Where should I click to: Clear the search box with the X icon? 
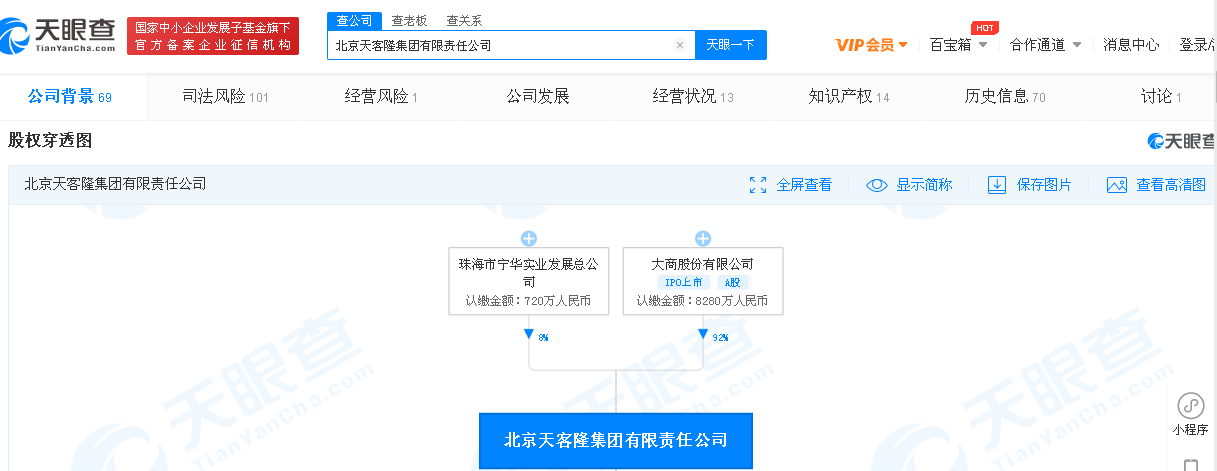(x=680, y=45)
